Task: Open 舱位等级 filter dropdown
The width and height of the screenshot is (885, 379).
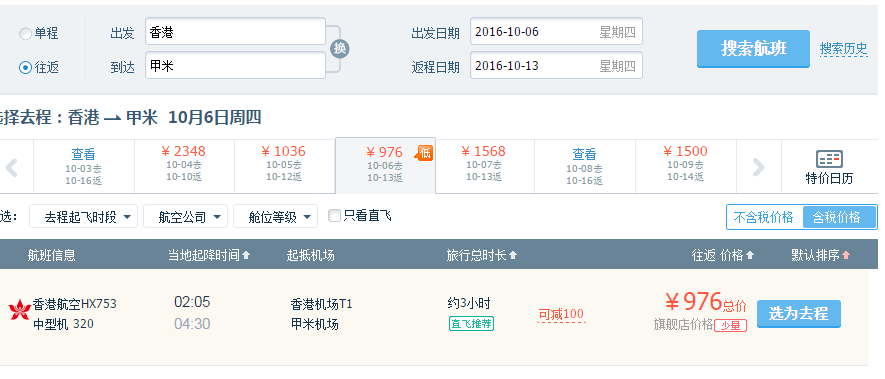Action: pos(275,217)
